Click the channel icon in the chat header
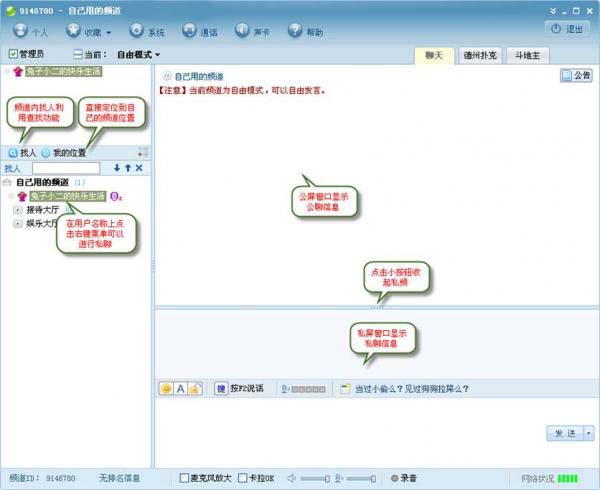The height and width of the screenshot is (490, 600). [166, 76]
